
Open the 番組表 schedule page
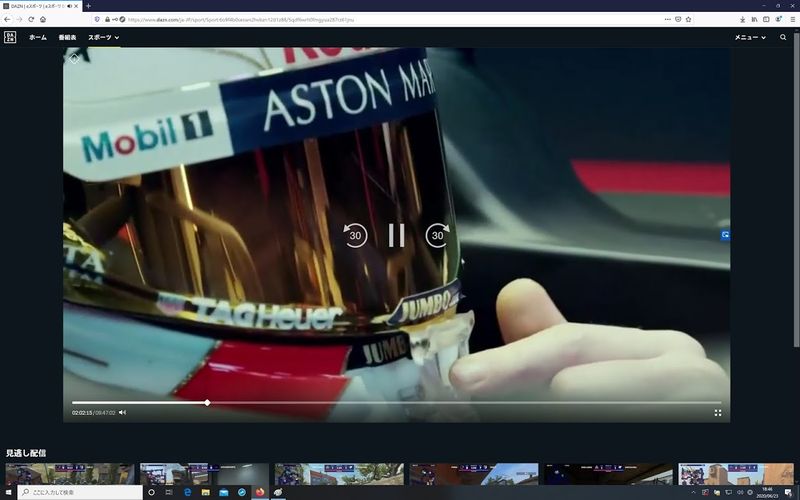[x=67, y=37]
